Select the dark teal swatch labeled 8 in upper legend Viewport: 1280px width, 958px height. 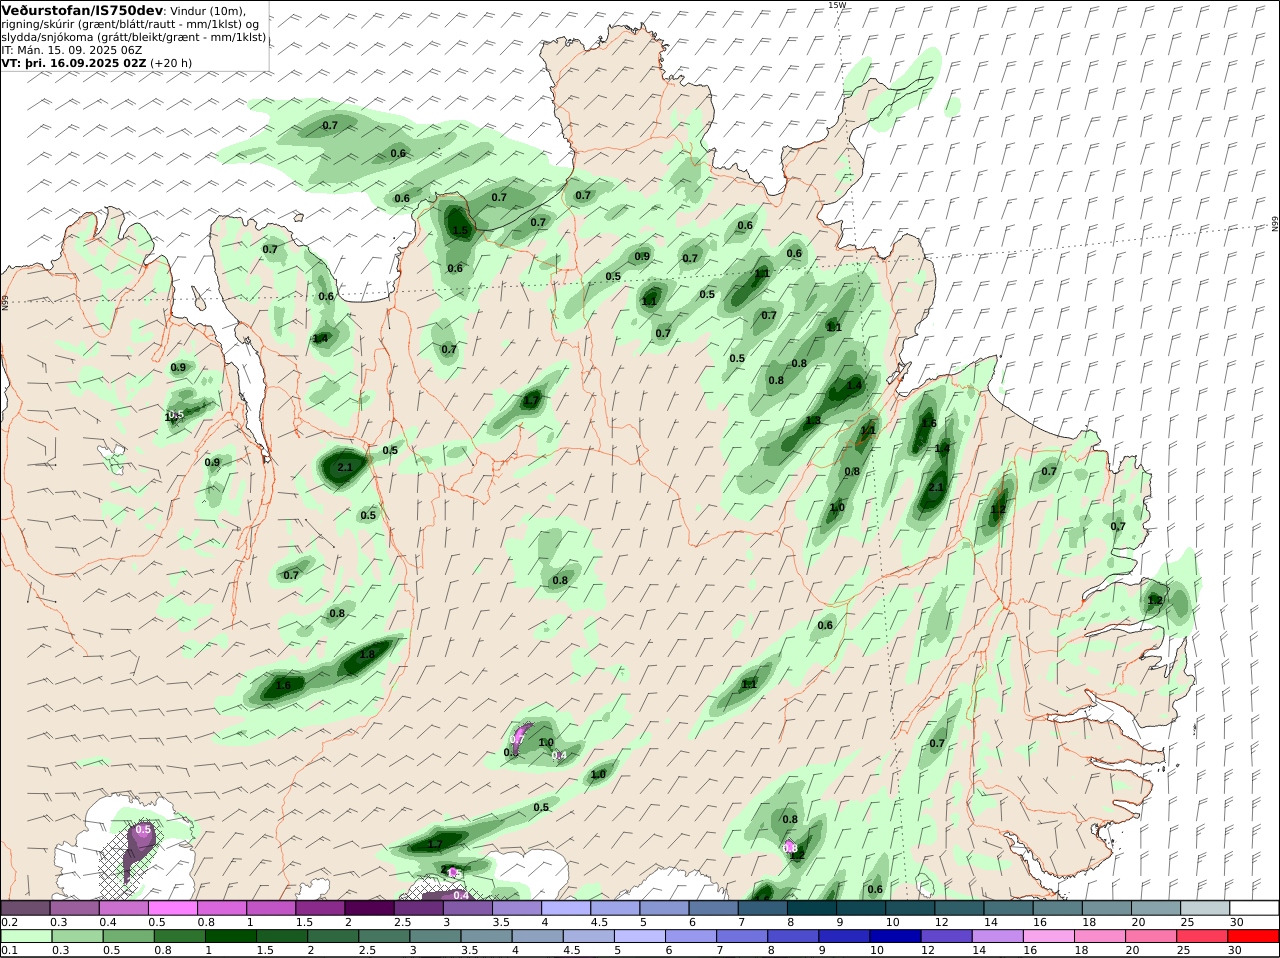[x=812, y=907]
